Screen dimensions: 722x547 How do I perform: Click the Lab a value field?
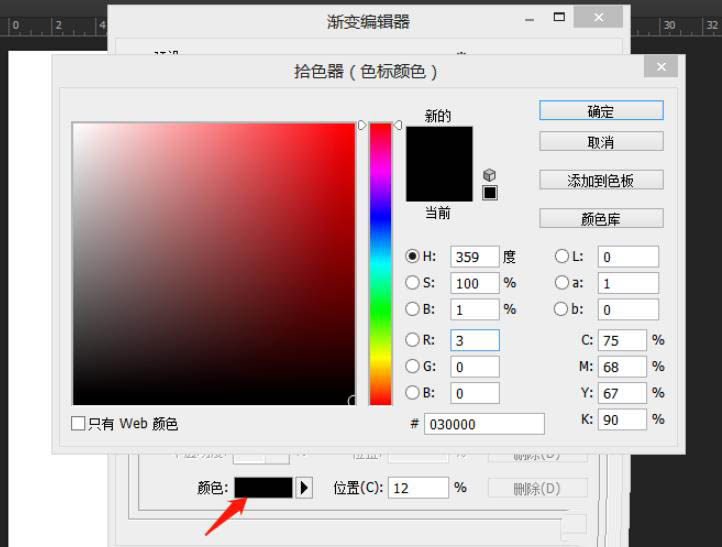628,283
